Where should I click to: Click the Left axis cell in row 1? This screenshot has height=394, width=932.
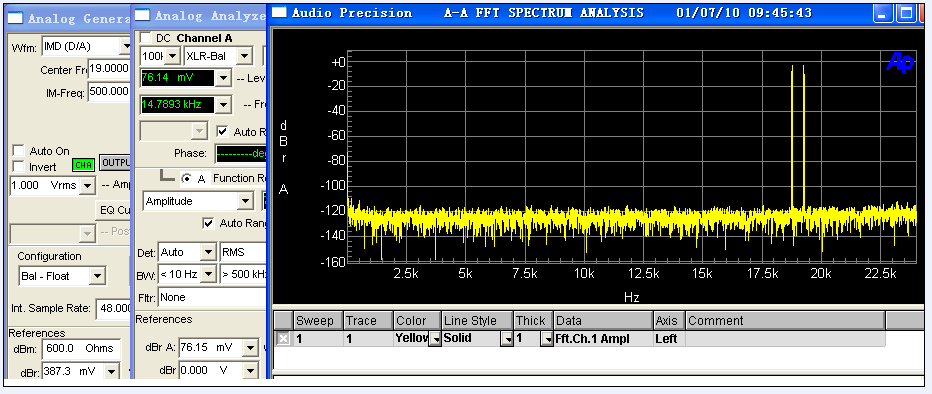point(669,339)
